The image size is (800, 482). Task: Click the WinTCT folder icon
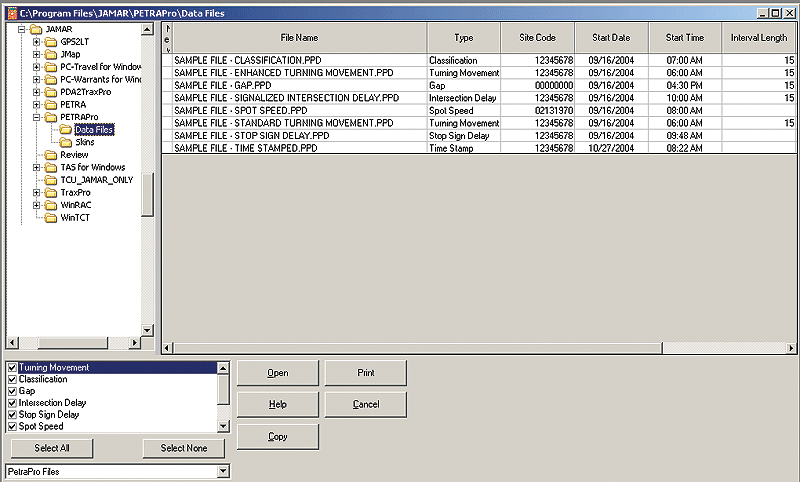pyautogui.click(x=51, y=217)
